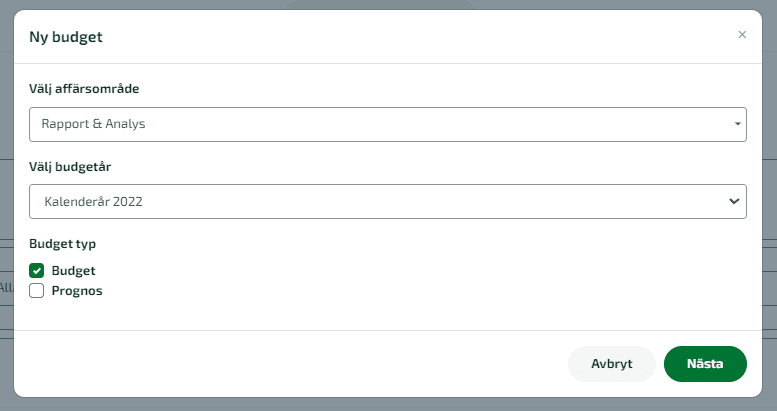
Task: Click the Prognos checkbox label text
Action: pyautogui.click(x=77, y=291)
